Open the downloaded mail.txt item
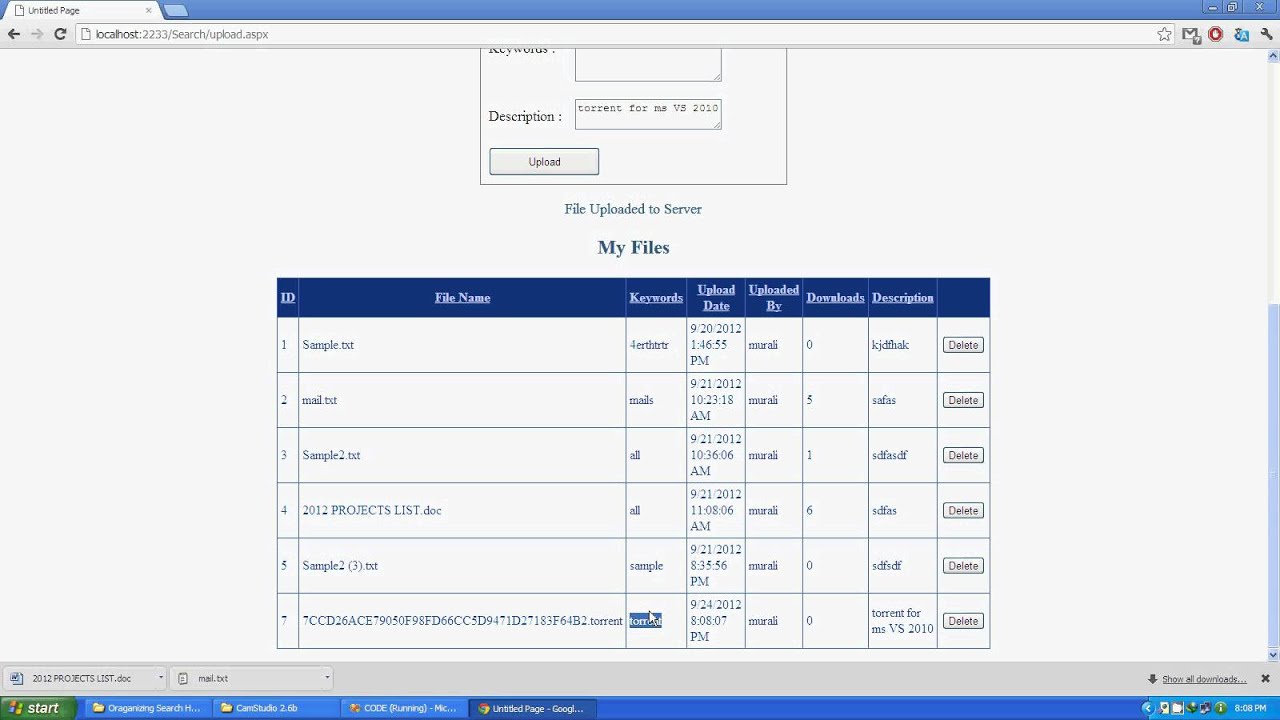The height and width of the screenshot is (720, 1280). 244,678
